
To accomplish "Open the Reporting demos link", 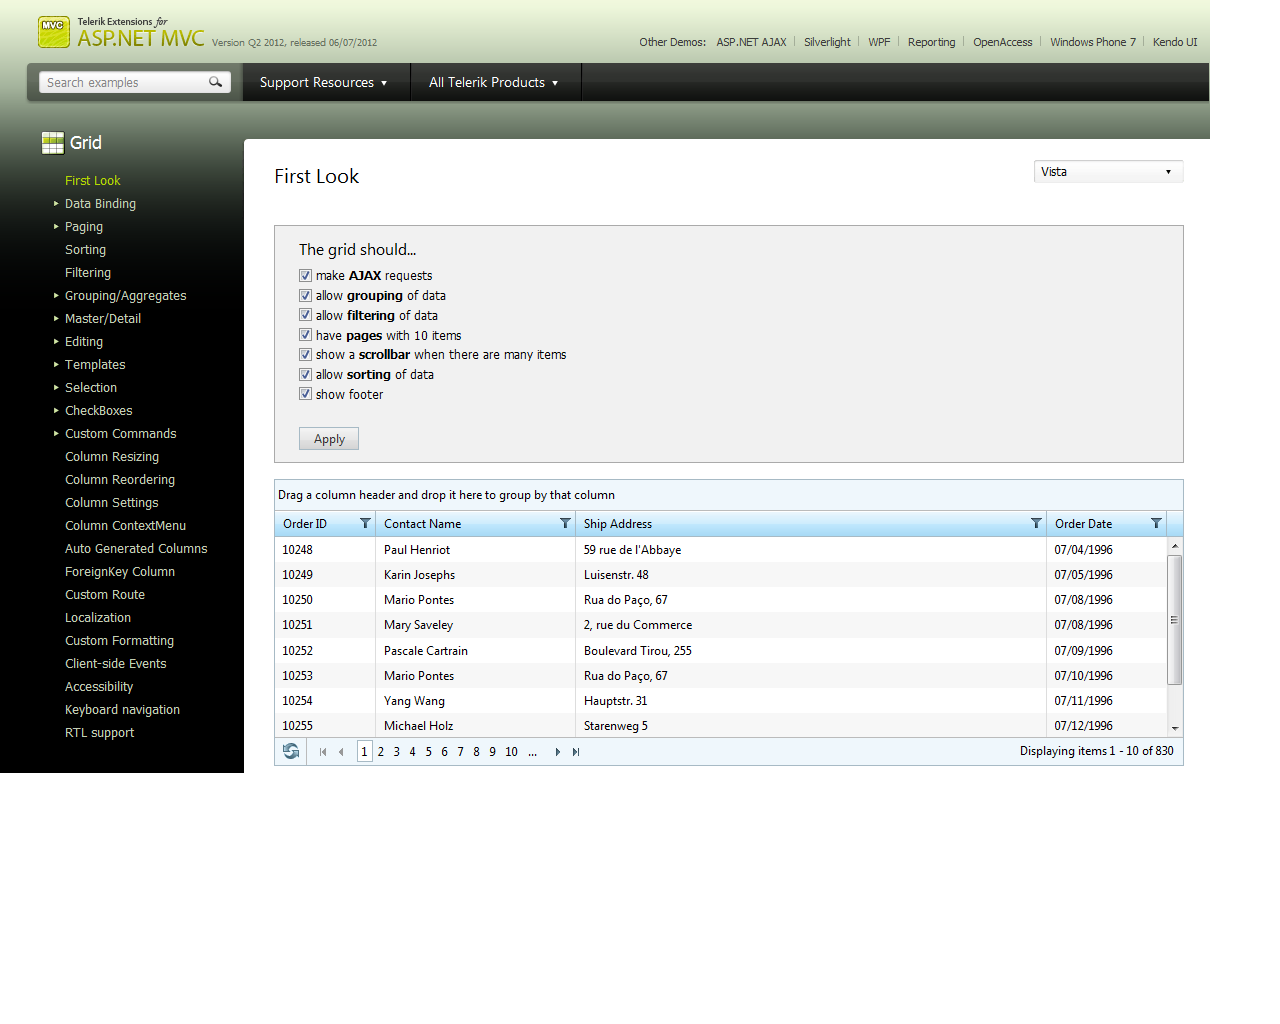I will (x=931, y=42).
